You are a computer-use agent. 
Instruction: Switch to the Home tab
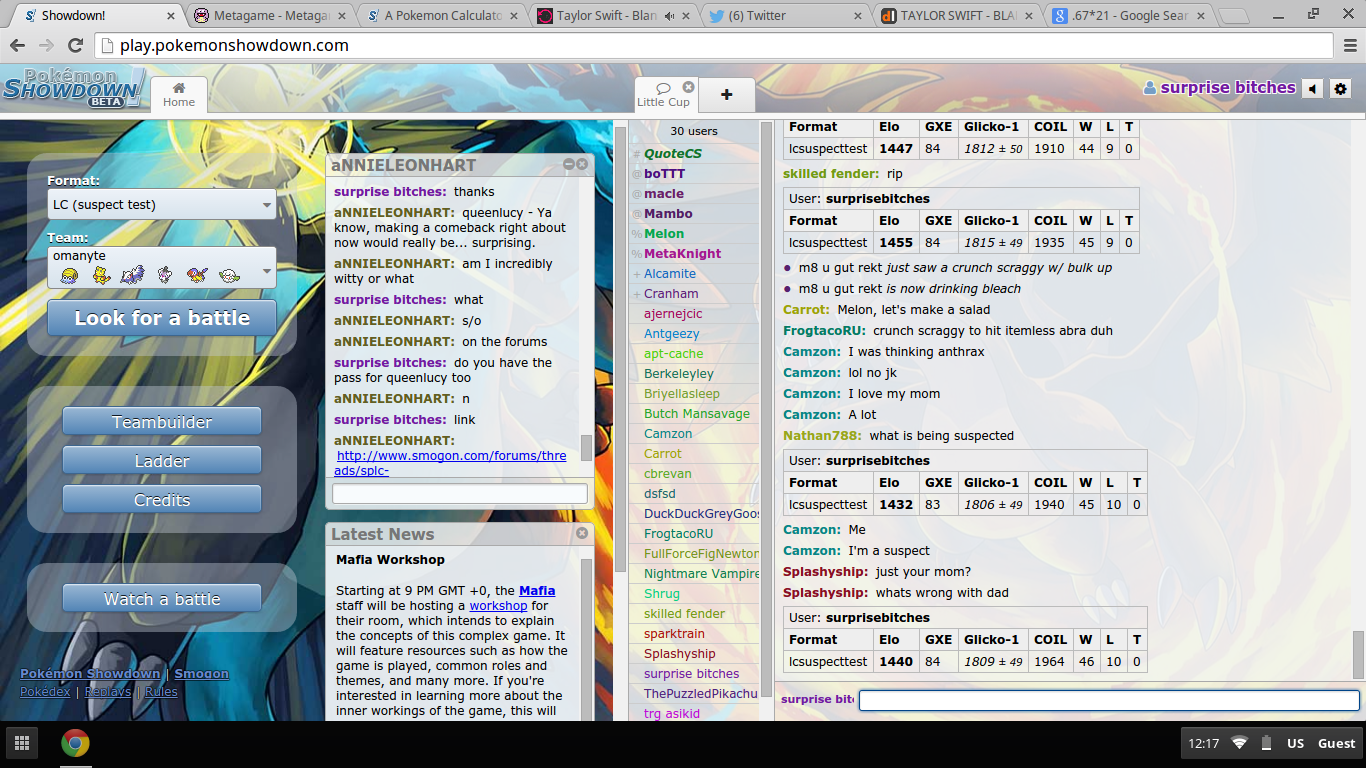179,94
